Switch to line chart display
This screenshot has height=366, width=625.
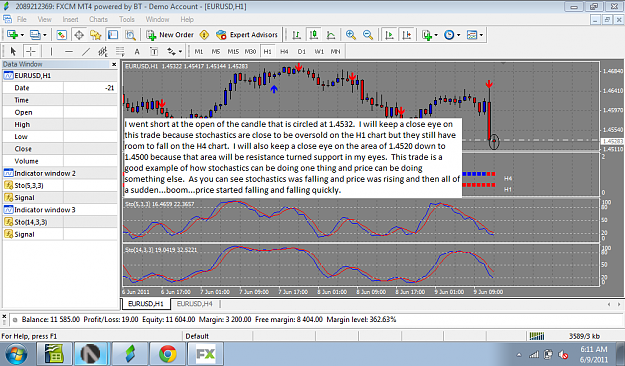[x=331, y=35]
